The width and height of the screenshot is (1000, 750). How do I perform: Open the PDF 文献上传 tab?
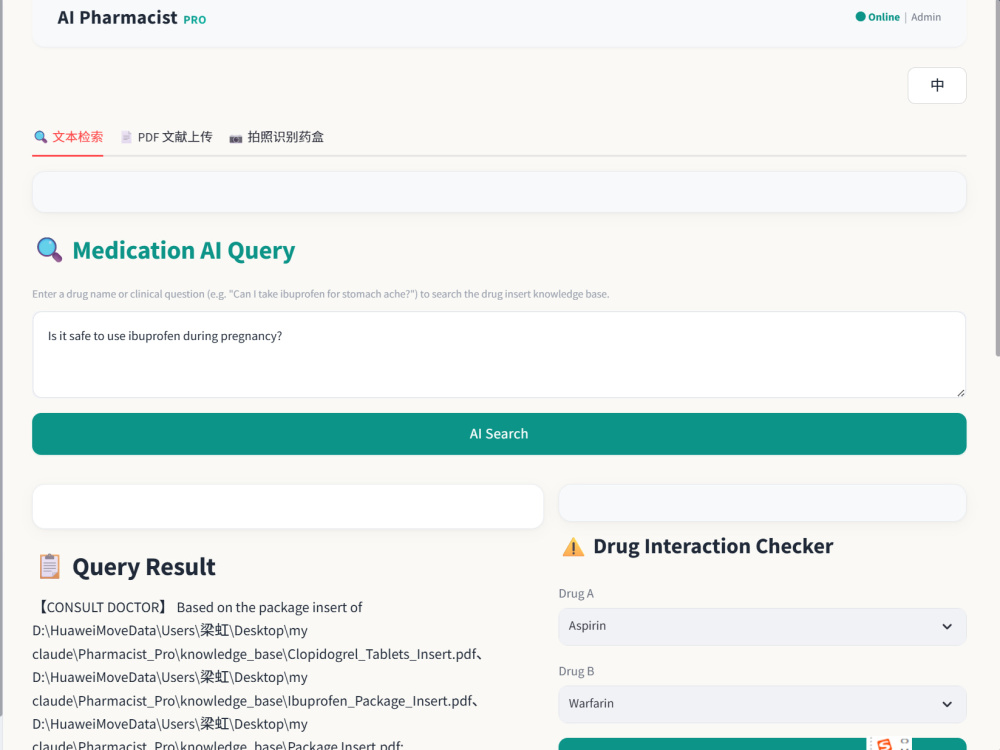(166, 137)
